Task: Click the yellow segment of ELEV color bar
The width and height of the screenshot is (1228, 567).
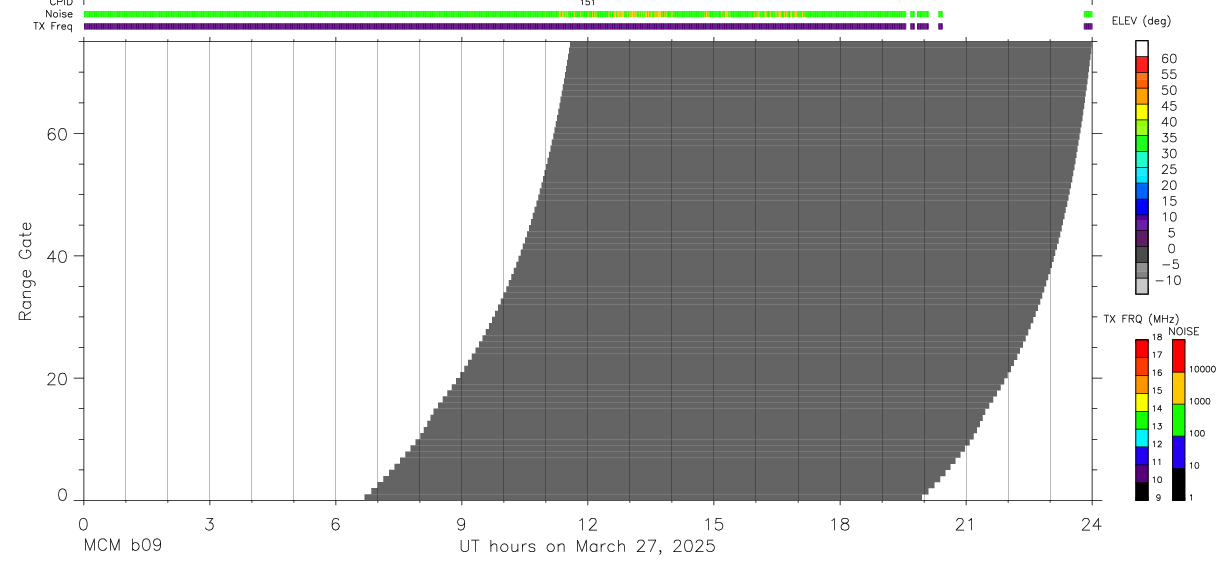Action: pyautogui.click(x=1141, y=111)
